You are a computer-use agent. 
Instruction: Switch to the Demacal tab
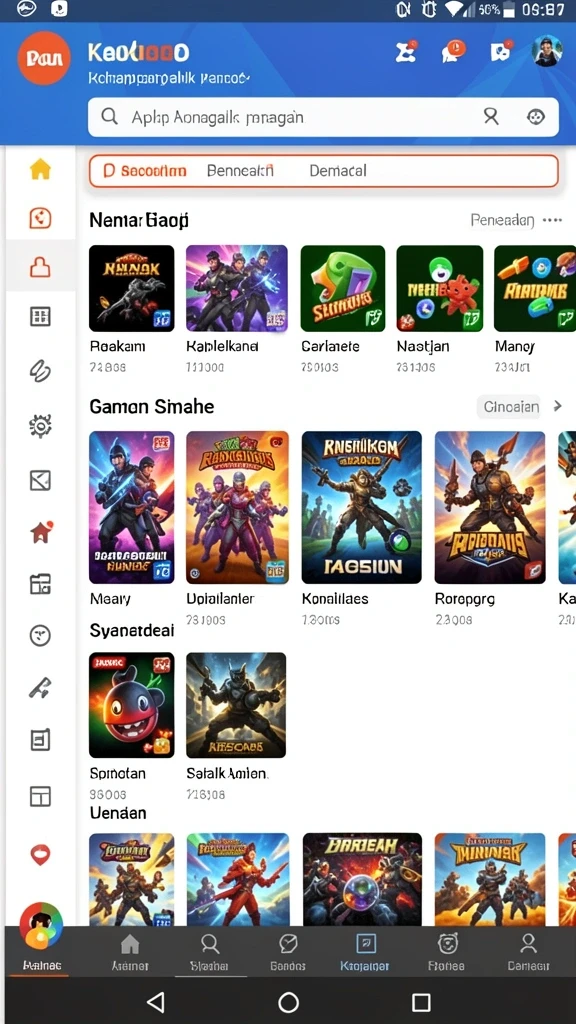coord(338,170)
